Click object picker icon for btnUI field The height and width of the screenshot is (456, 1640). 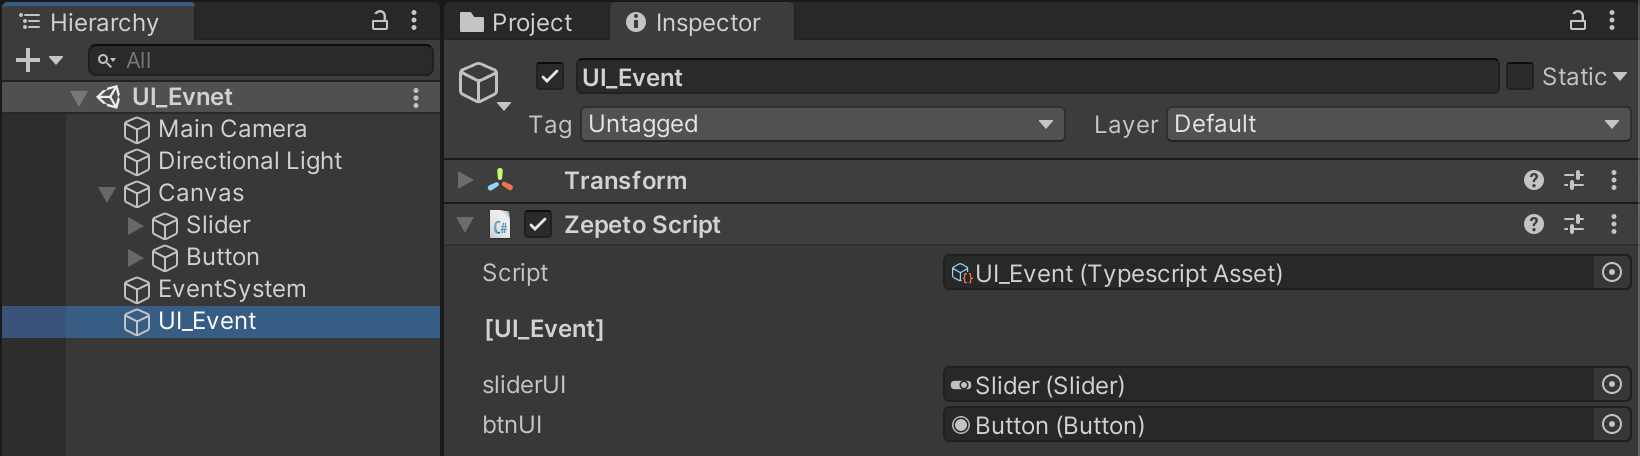[1612, 424]
